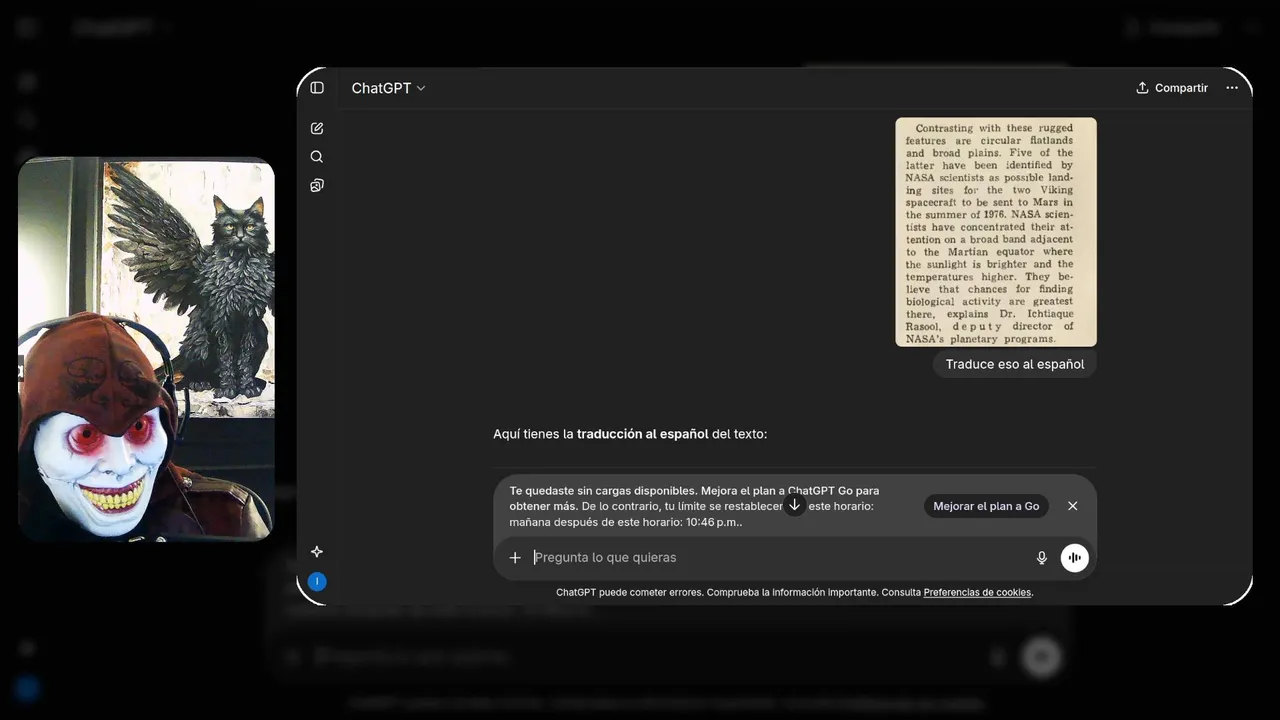Image resolution: width=1280 pixels, height=720 pixels.
Task: Click the plus attach button in composer
Action: [x=515, y=558]
